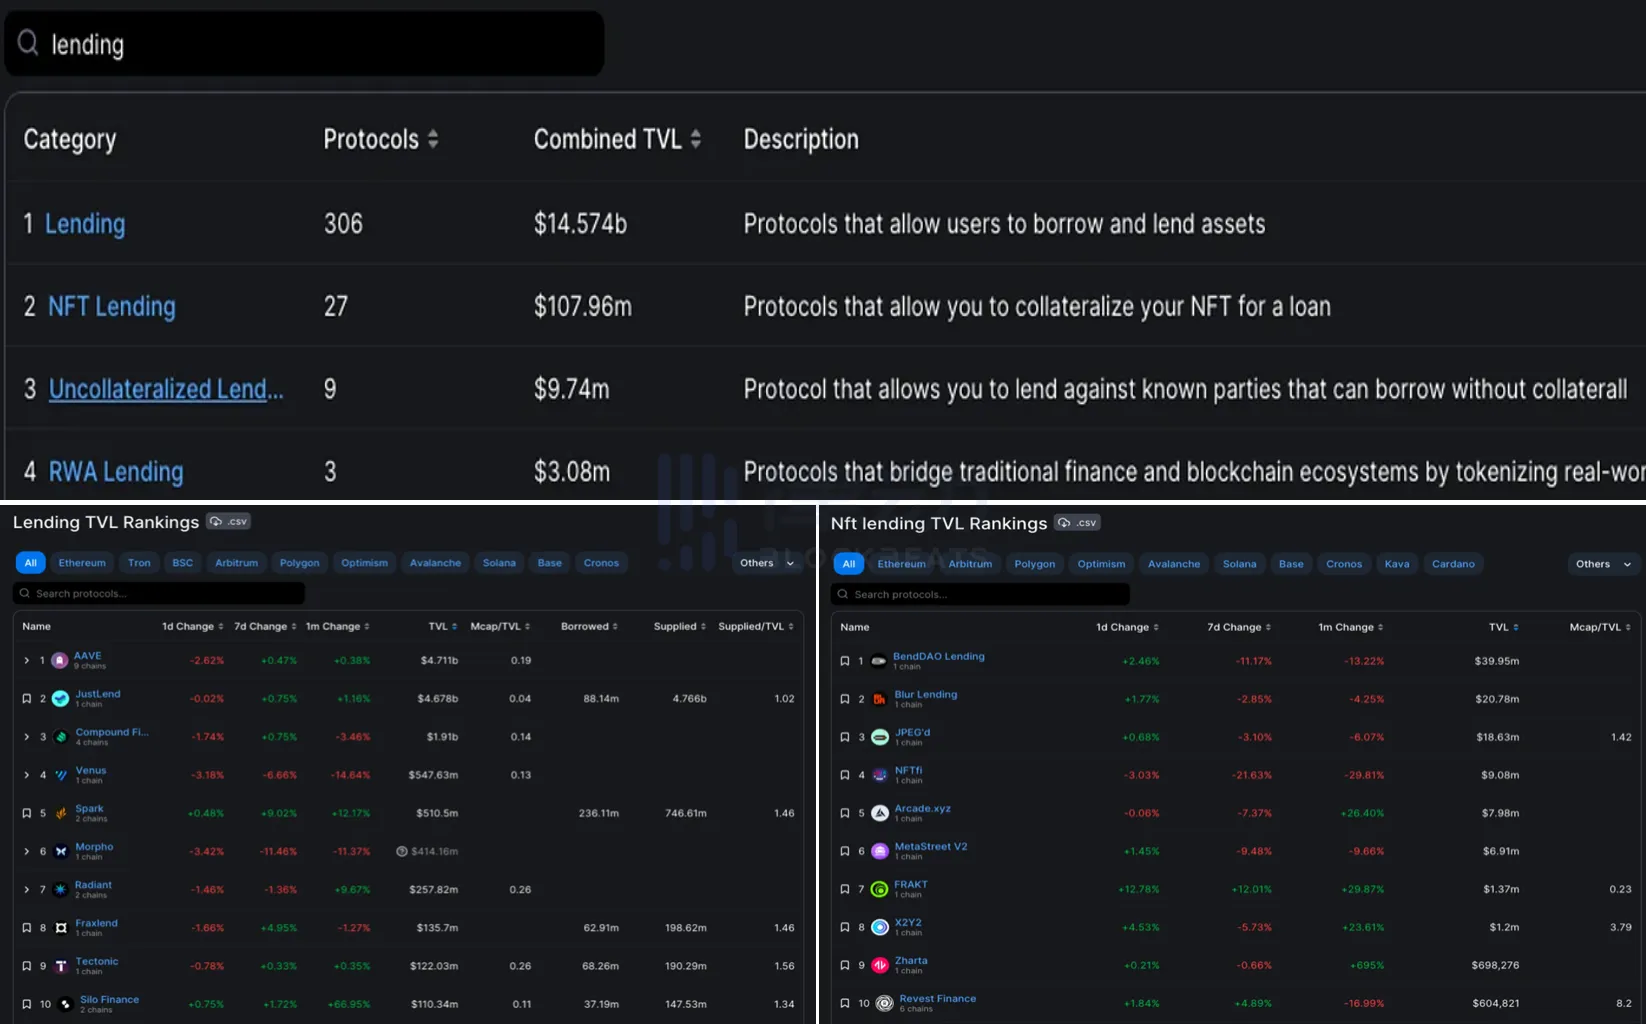Click the Zharta protocol logo
The image size is (1646, 1024).
[x=880, y=965]
